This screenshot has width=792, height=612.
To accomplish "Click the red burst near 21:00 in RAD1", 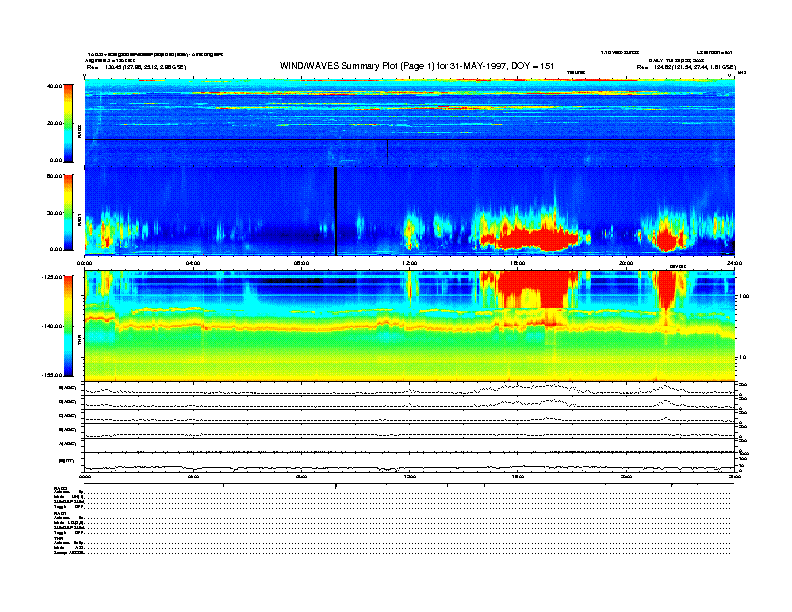I will 667,240.
